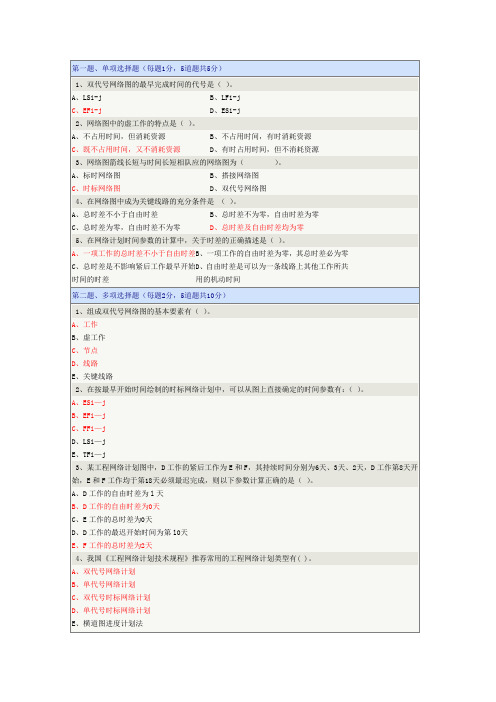
Task: Select red option A. 双代号网络计划
Action: (x=103, y=571)
